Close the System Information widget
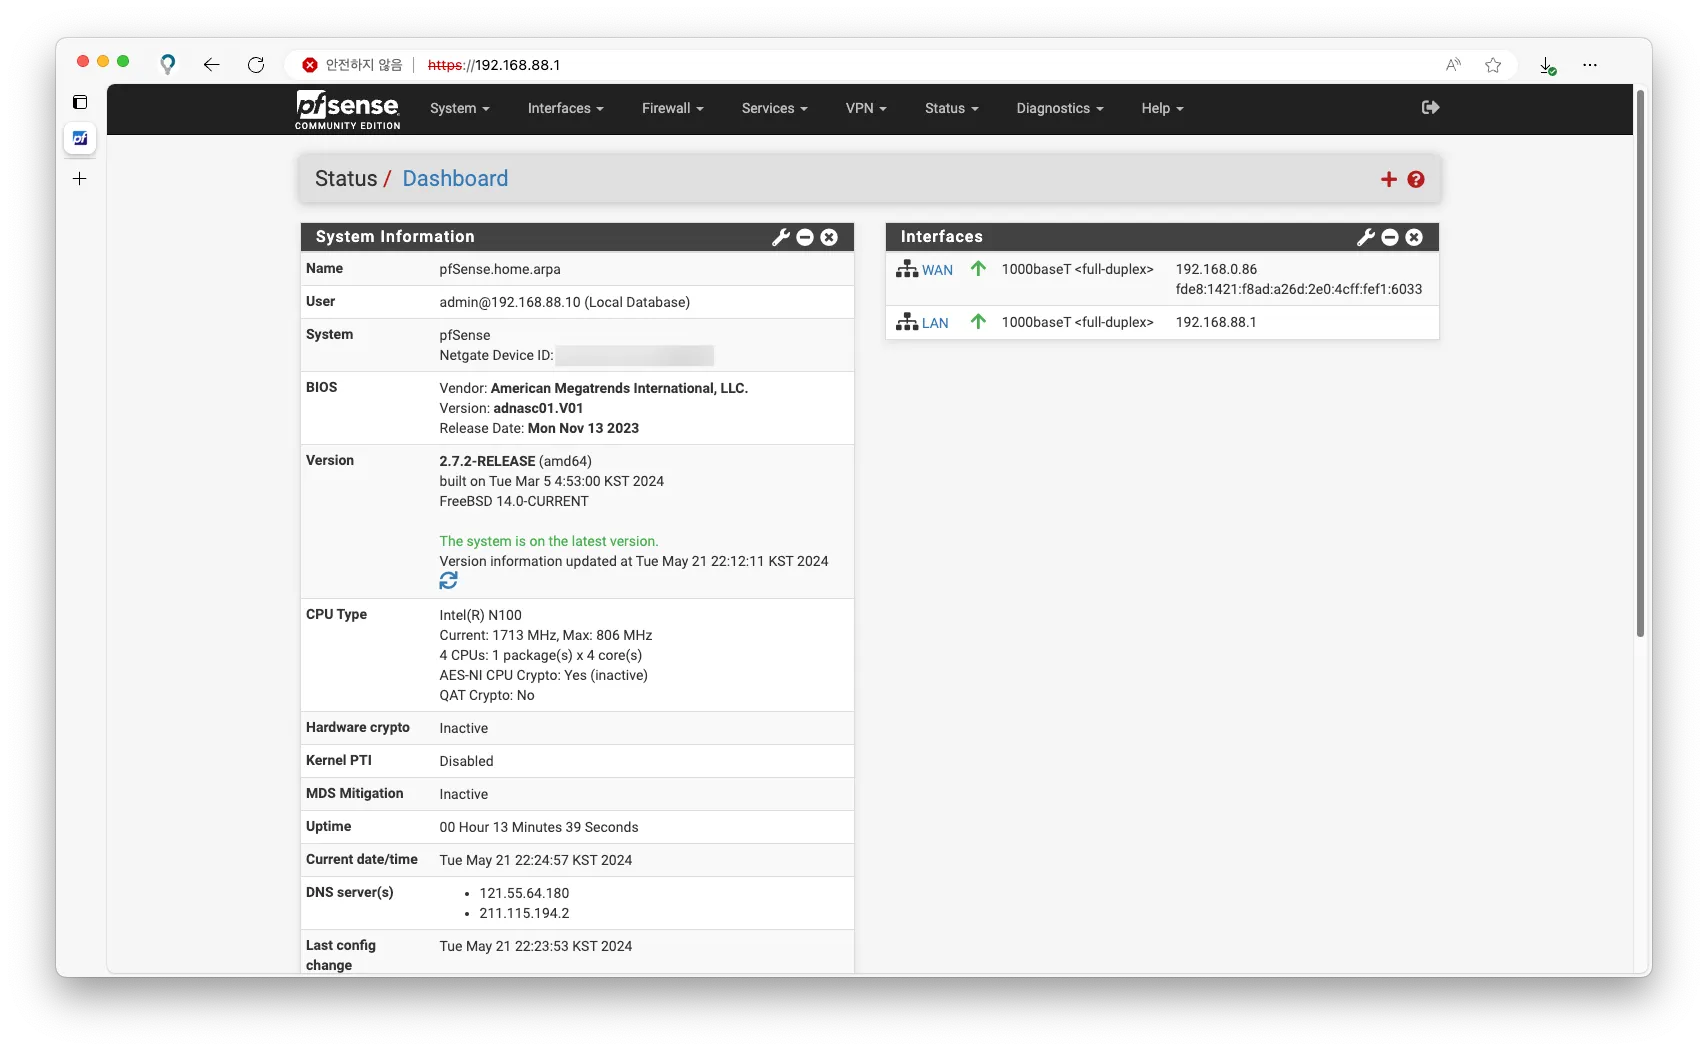 click(x=829, y=237)
